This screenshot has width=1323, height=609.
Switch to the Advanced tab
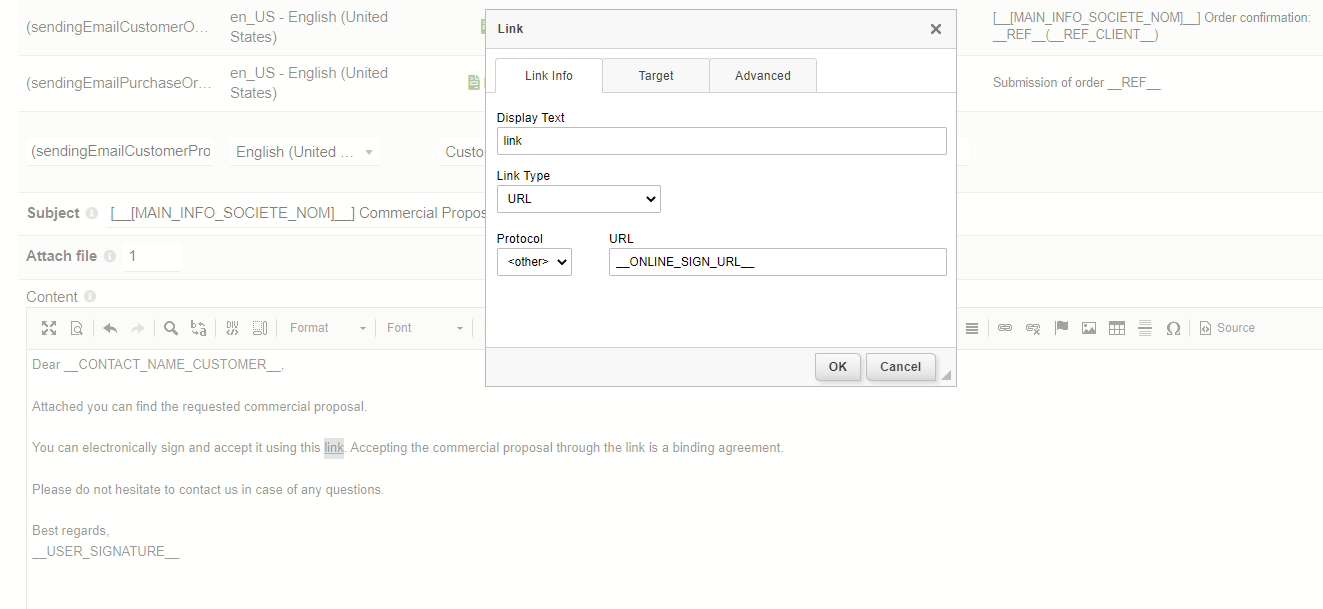[762, 76]
